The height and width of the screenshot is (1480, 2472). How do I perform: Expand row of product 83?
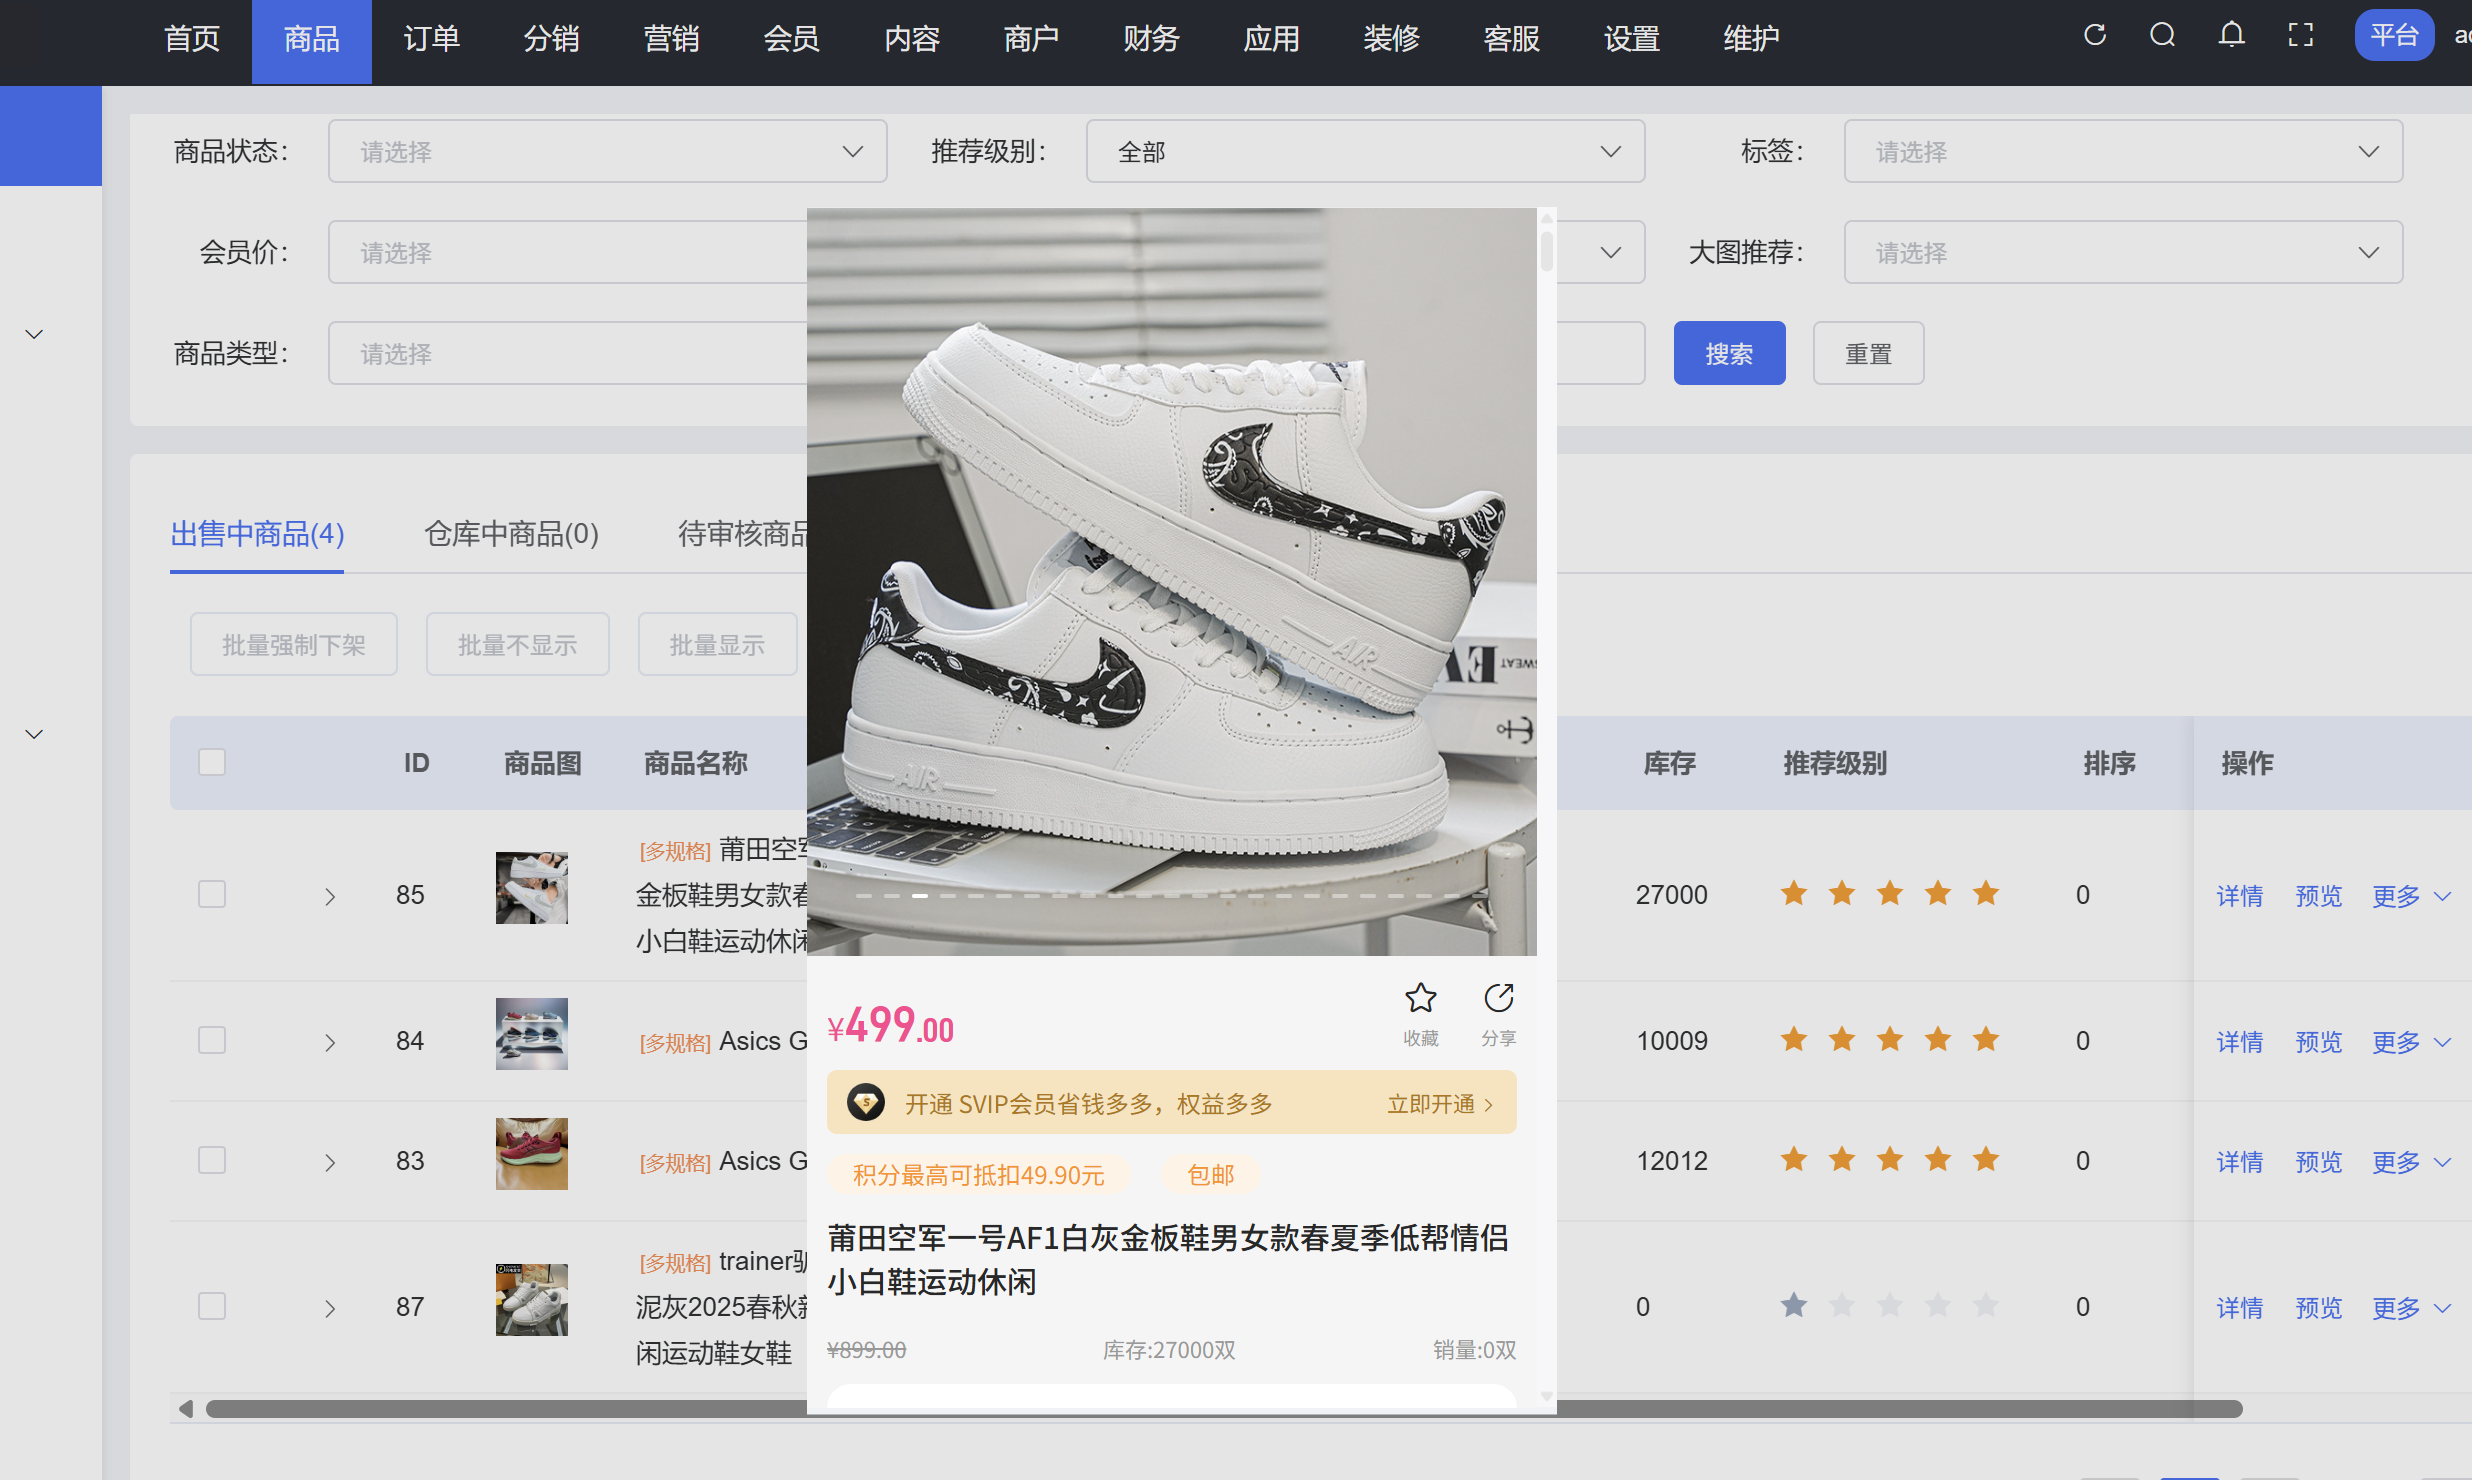pyautogui.click(x=330, y=1162)
